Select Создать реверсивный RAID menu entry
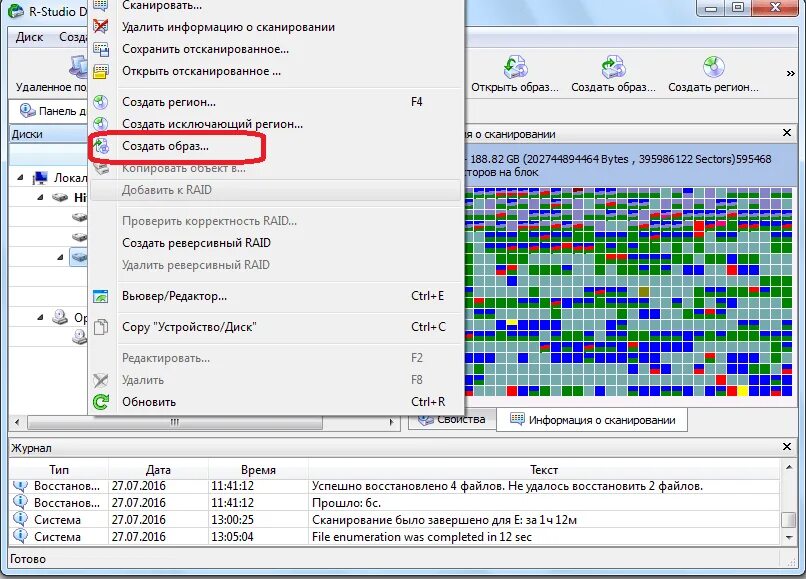 [196, 243]
